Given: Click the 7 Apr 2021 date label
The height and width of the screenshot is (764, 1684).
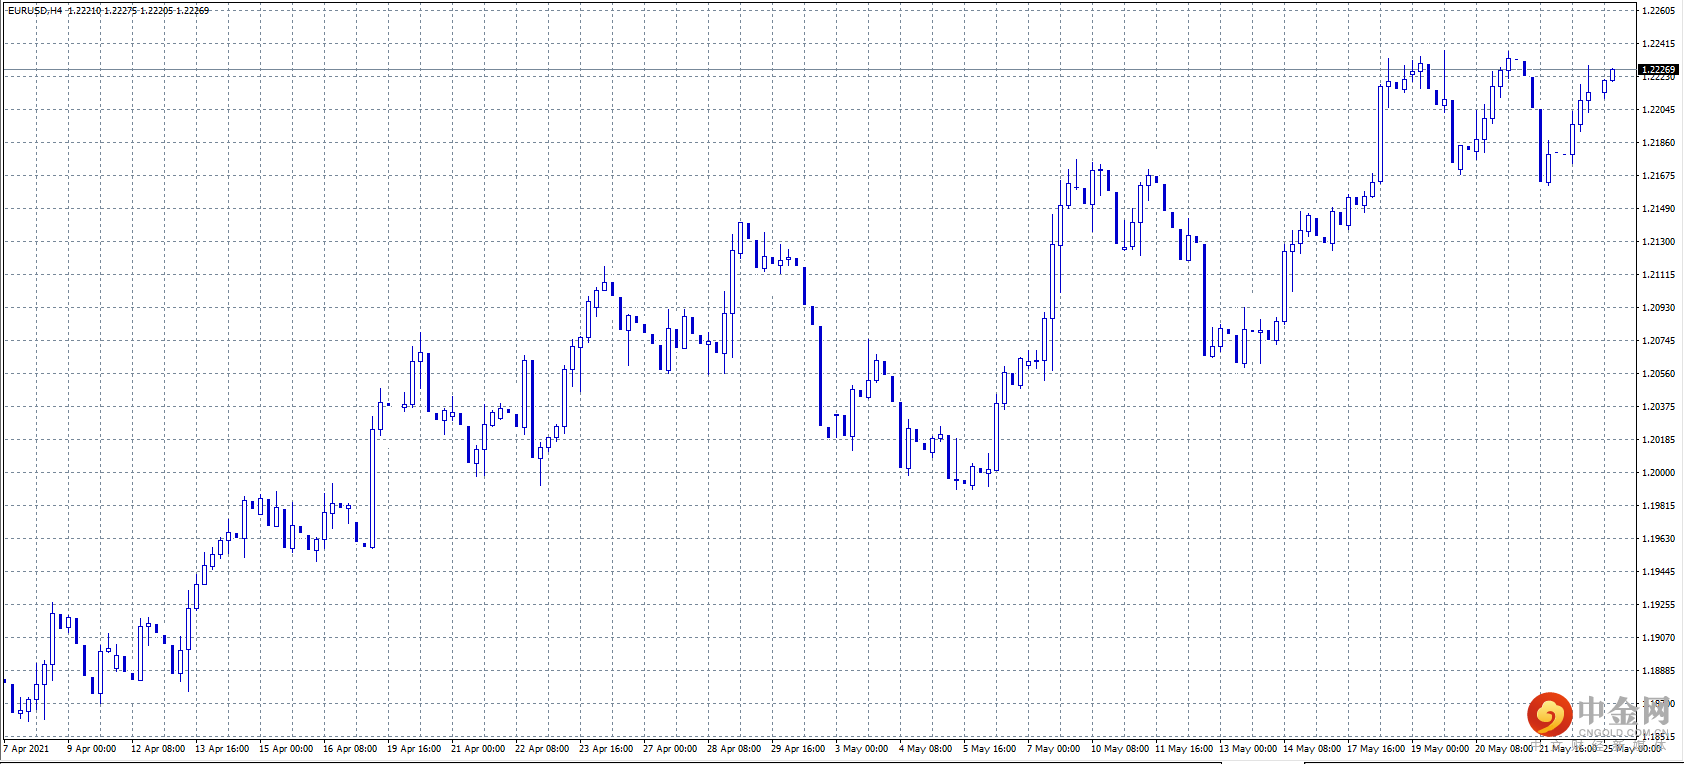Looking at the screenshot, I should 26,749.
